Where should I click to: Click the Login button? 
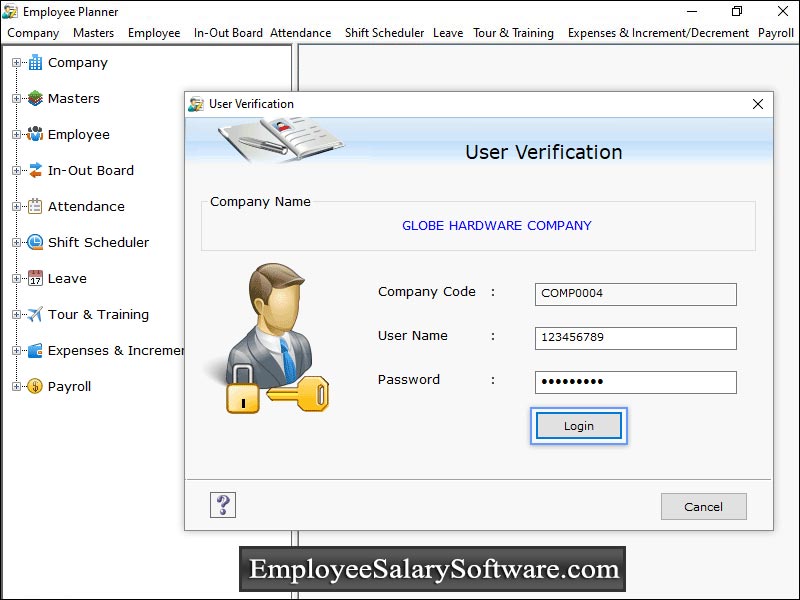click(x=578, y=425)
